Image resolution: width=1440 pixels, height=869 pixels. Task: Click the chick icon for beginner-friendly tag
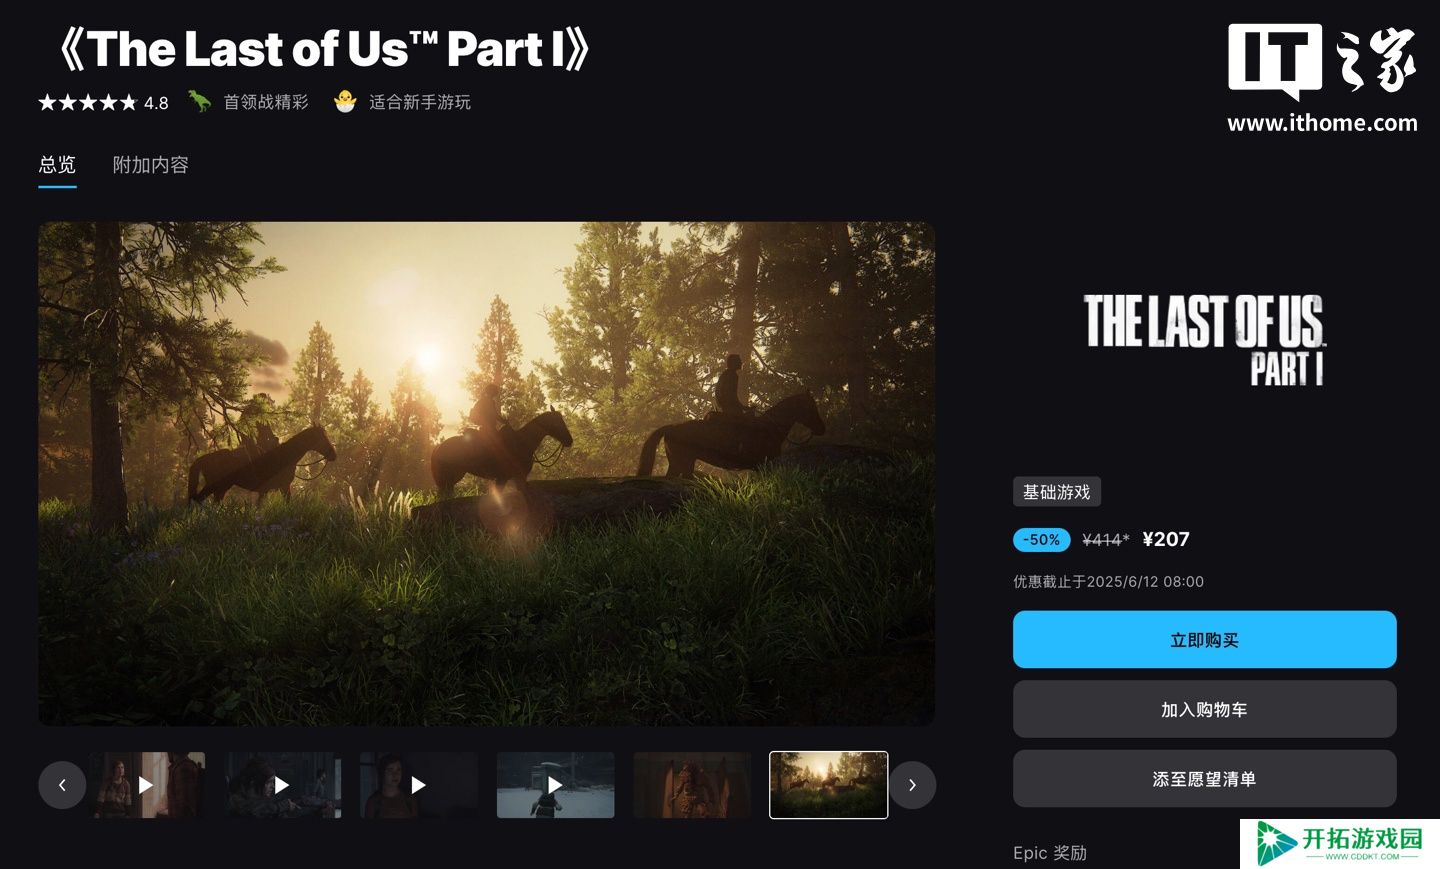pyautogui.click(x=345, y=101)
